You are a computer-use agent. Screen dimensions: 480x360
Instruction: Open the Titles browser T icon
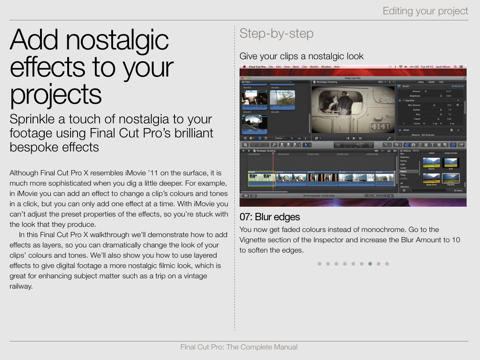[432, 145]
